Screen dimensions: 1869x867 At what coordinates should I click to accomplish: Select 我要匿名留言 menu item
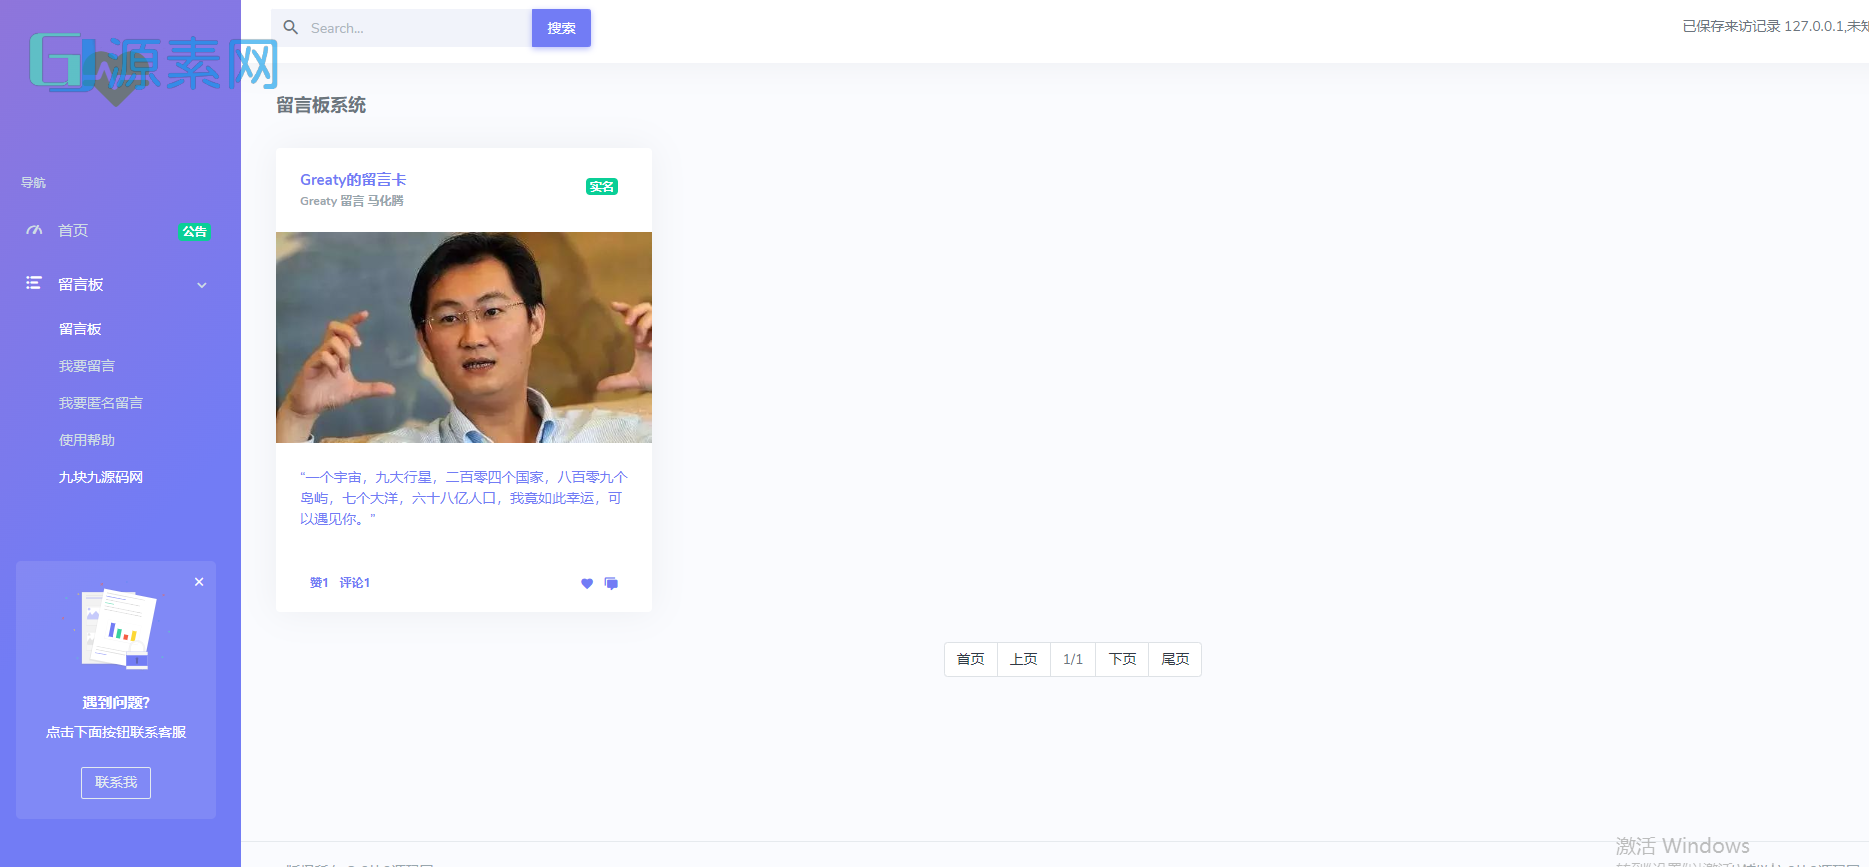[101, 403]
